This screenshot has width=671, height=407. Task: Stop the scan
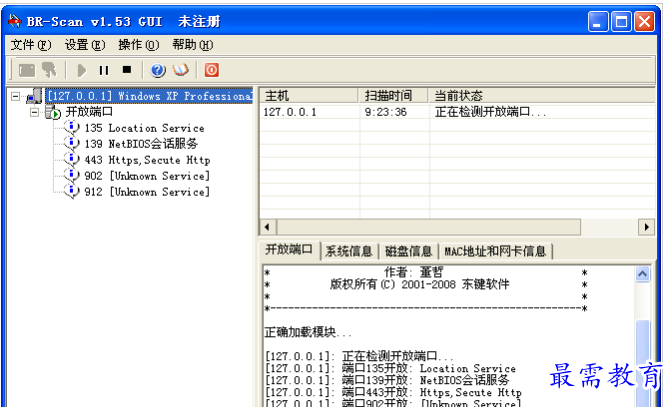pyautogui.click(x=127, y=70)
